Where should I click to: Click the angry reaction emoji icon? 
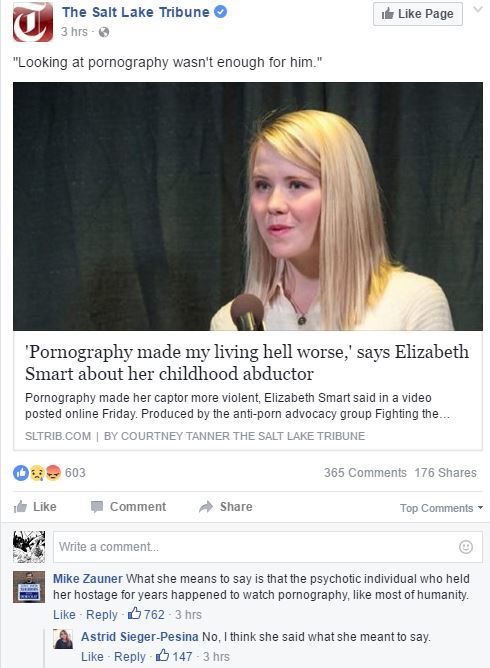(53, 472)
